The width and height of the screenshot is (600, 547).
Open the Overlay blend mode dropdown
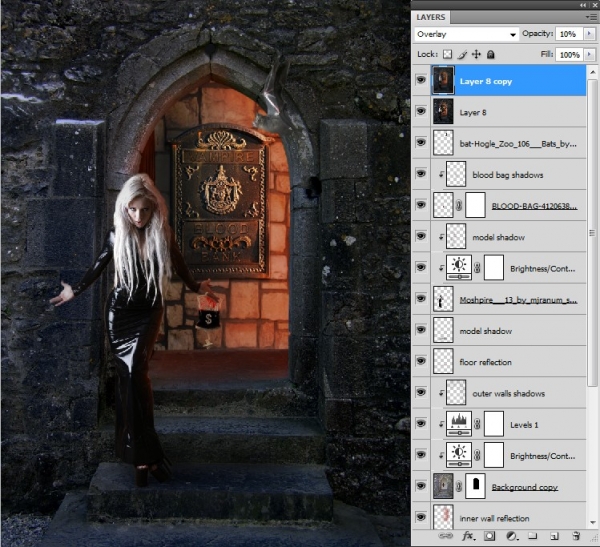click(x=466, y=34)
